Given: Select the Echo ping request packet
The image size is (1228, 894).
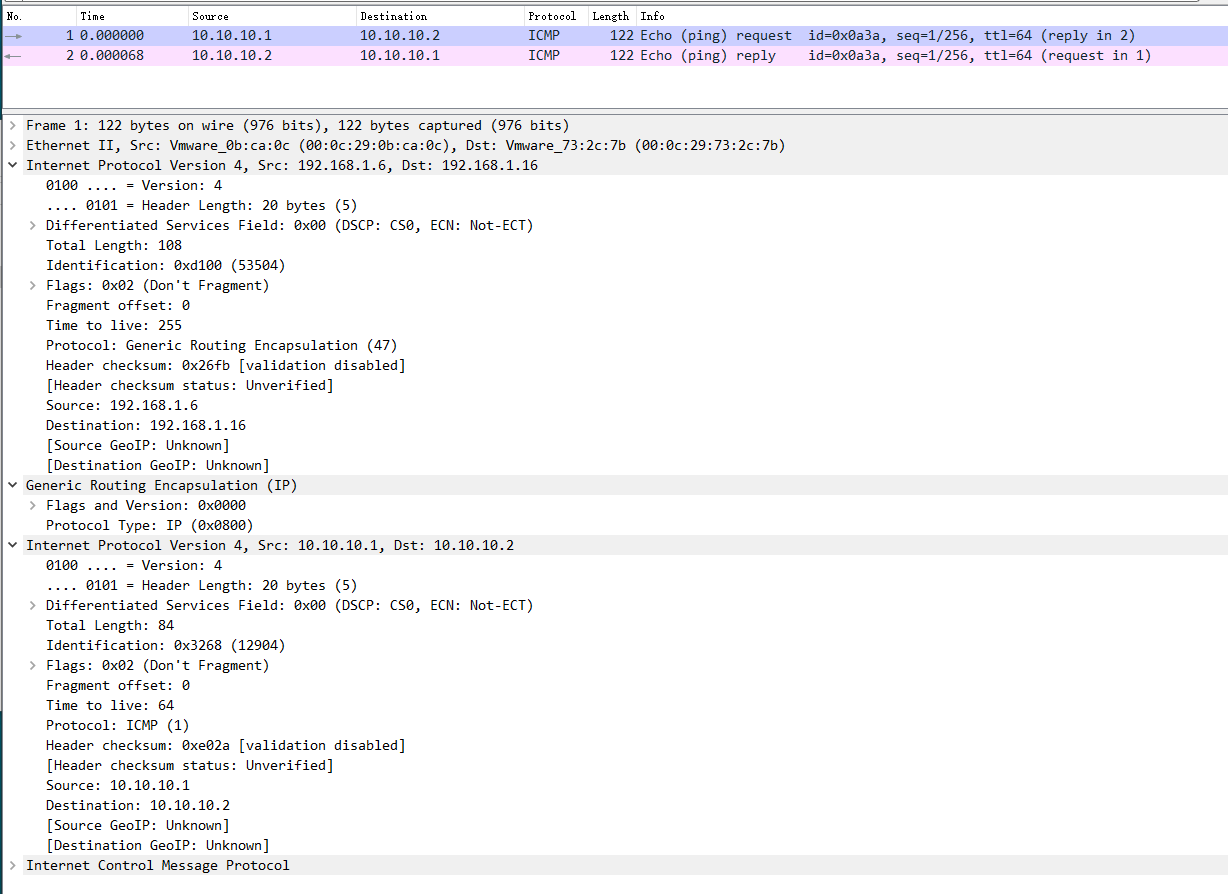Looking at the screenshot, I should coord(400,35).
